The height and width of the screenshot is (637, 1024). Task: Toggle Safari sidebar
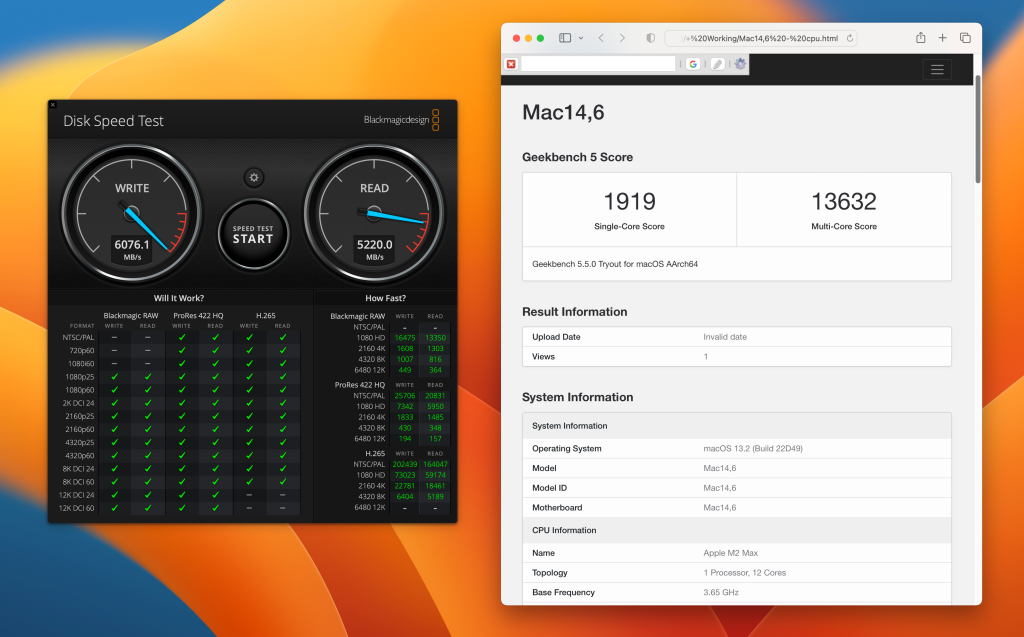click(x=565, y=38)
